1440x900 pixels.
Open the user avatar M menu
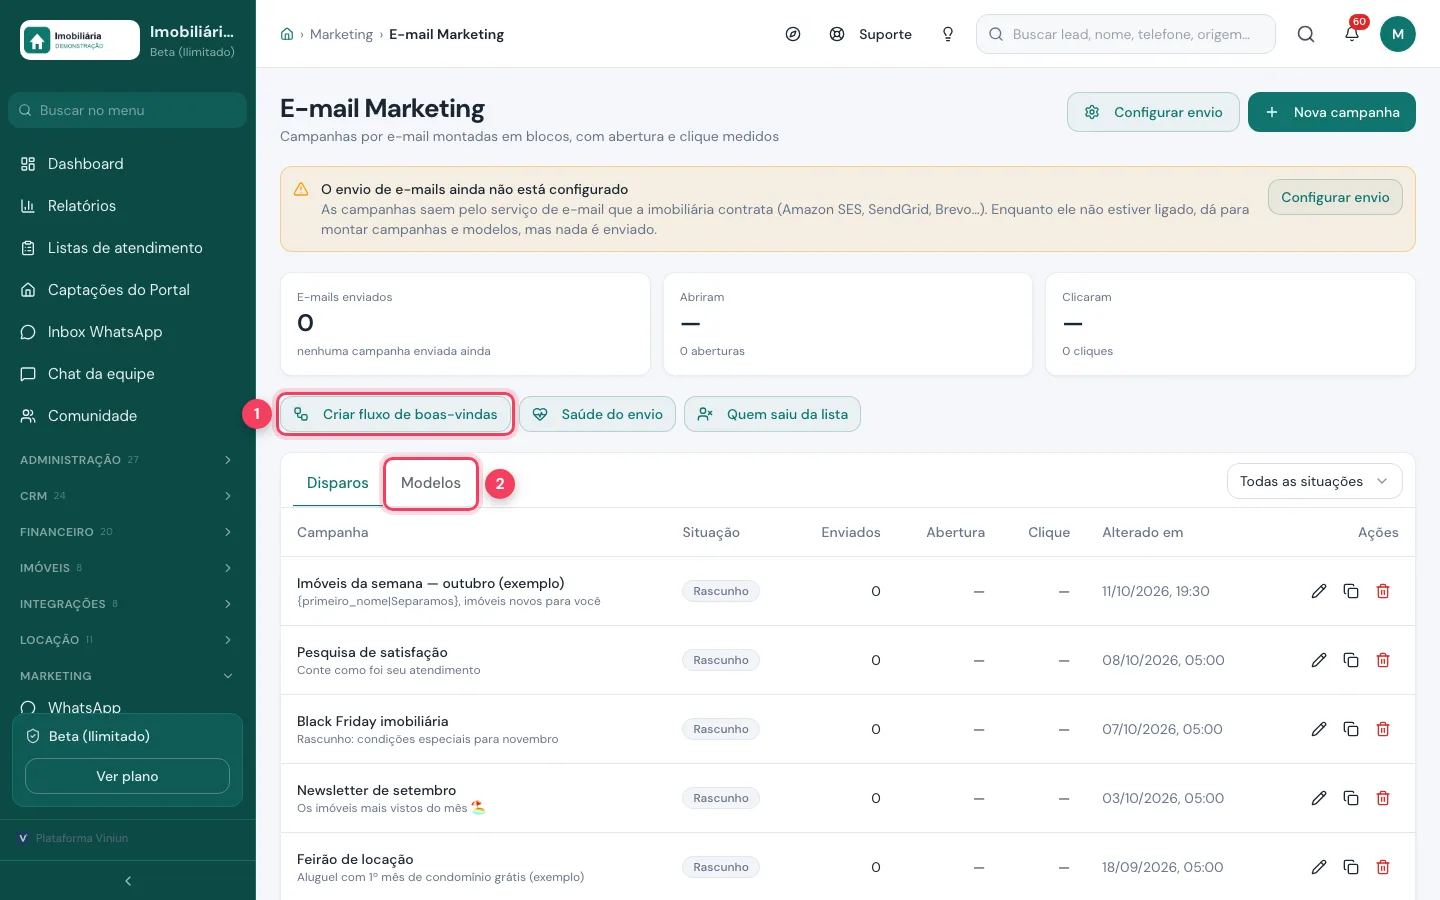(1398, 34)
